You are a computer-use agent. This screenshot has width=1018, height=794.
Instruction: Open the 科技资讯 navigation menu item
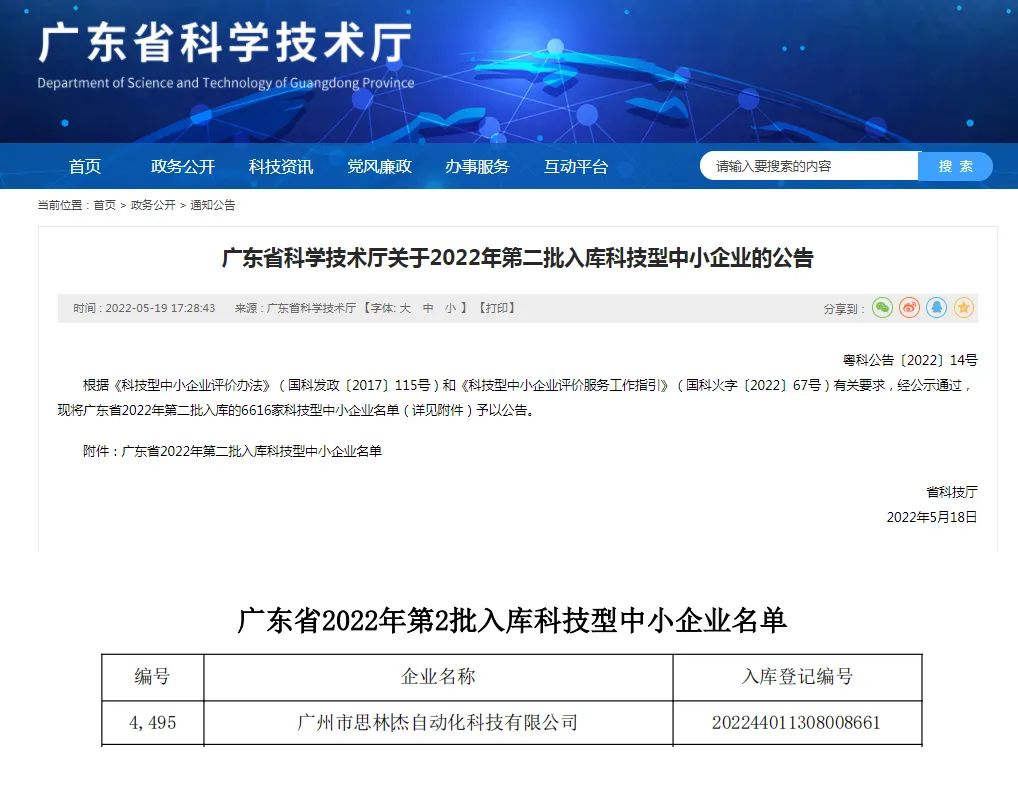281,167
